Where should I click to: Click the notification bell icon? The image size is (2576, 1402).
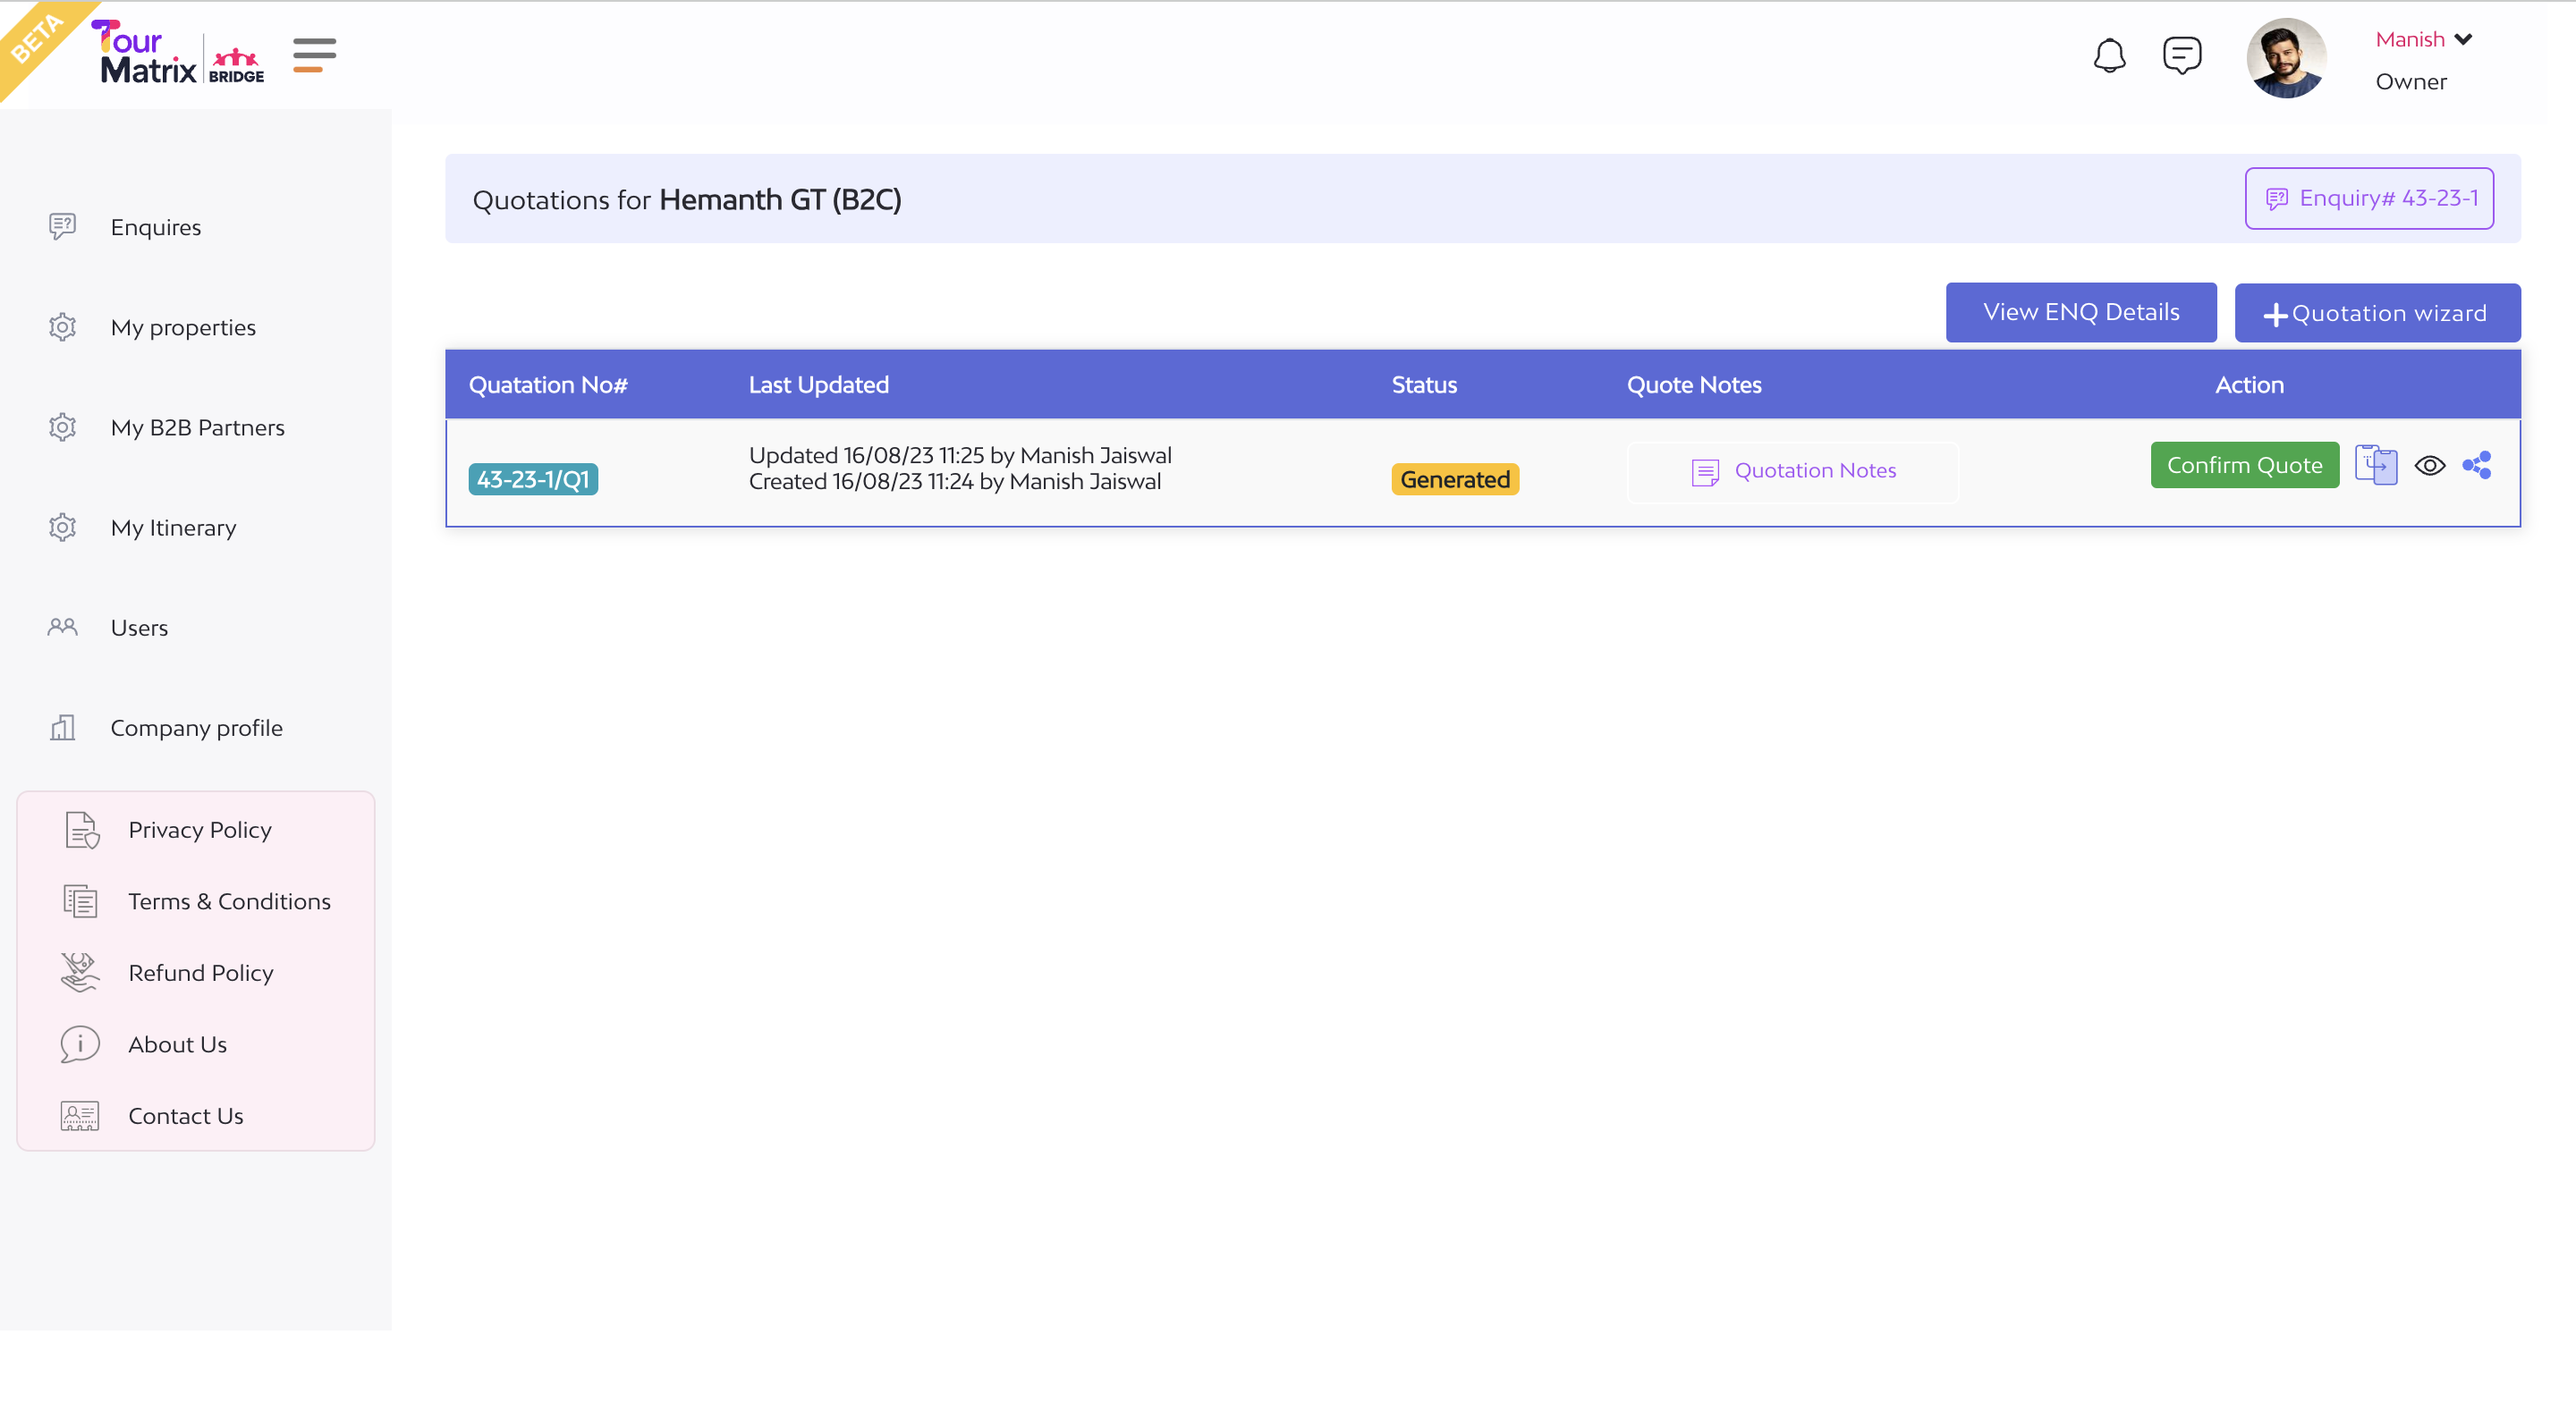2109,56
